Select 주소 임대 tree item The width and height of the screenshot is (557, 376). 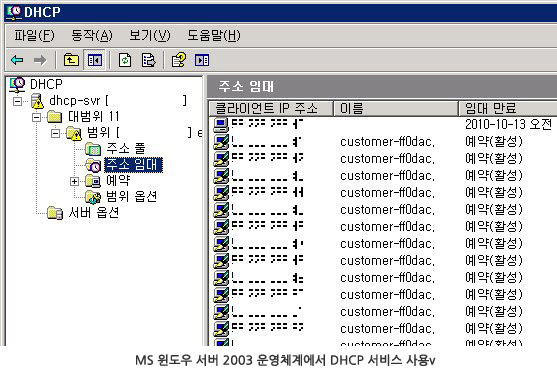click(134, 165)
